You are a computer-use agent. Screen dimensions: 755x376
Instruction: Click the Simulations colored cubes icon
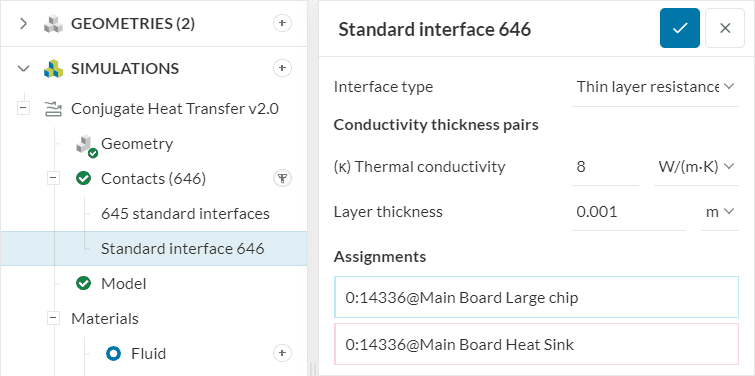(x=53, y=69)
